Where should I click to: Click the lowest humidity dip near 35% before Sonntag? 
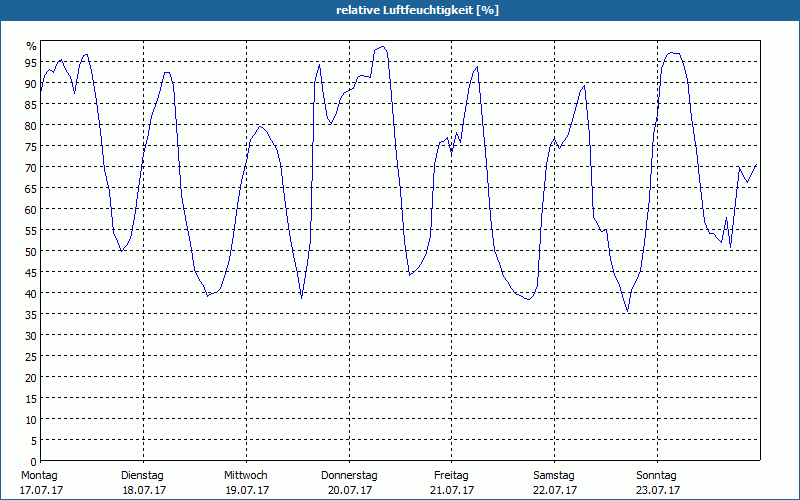coord(628,311)
